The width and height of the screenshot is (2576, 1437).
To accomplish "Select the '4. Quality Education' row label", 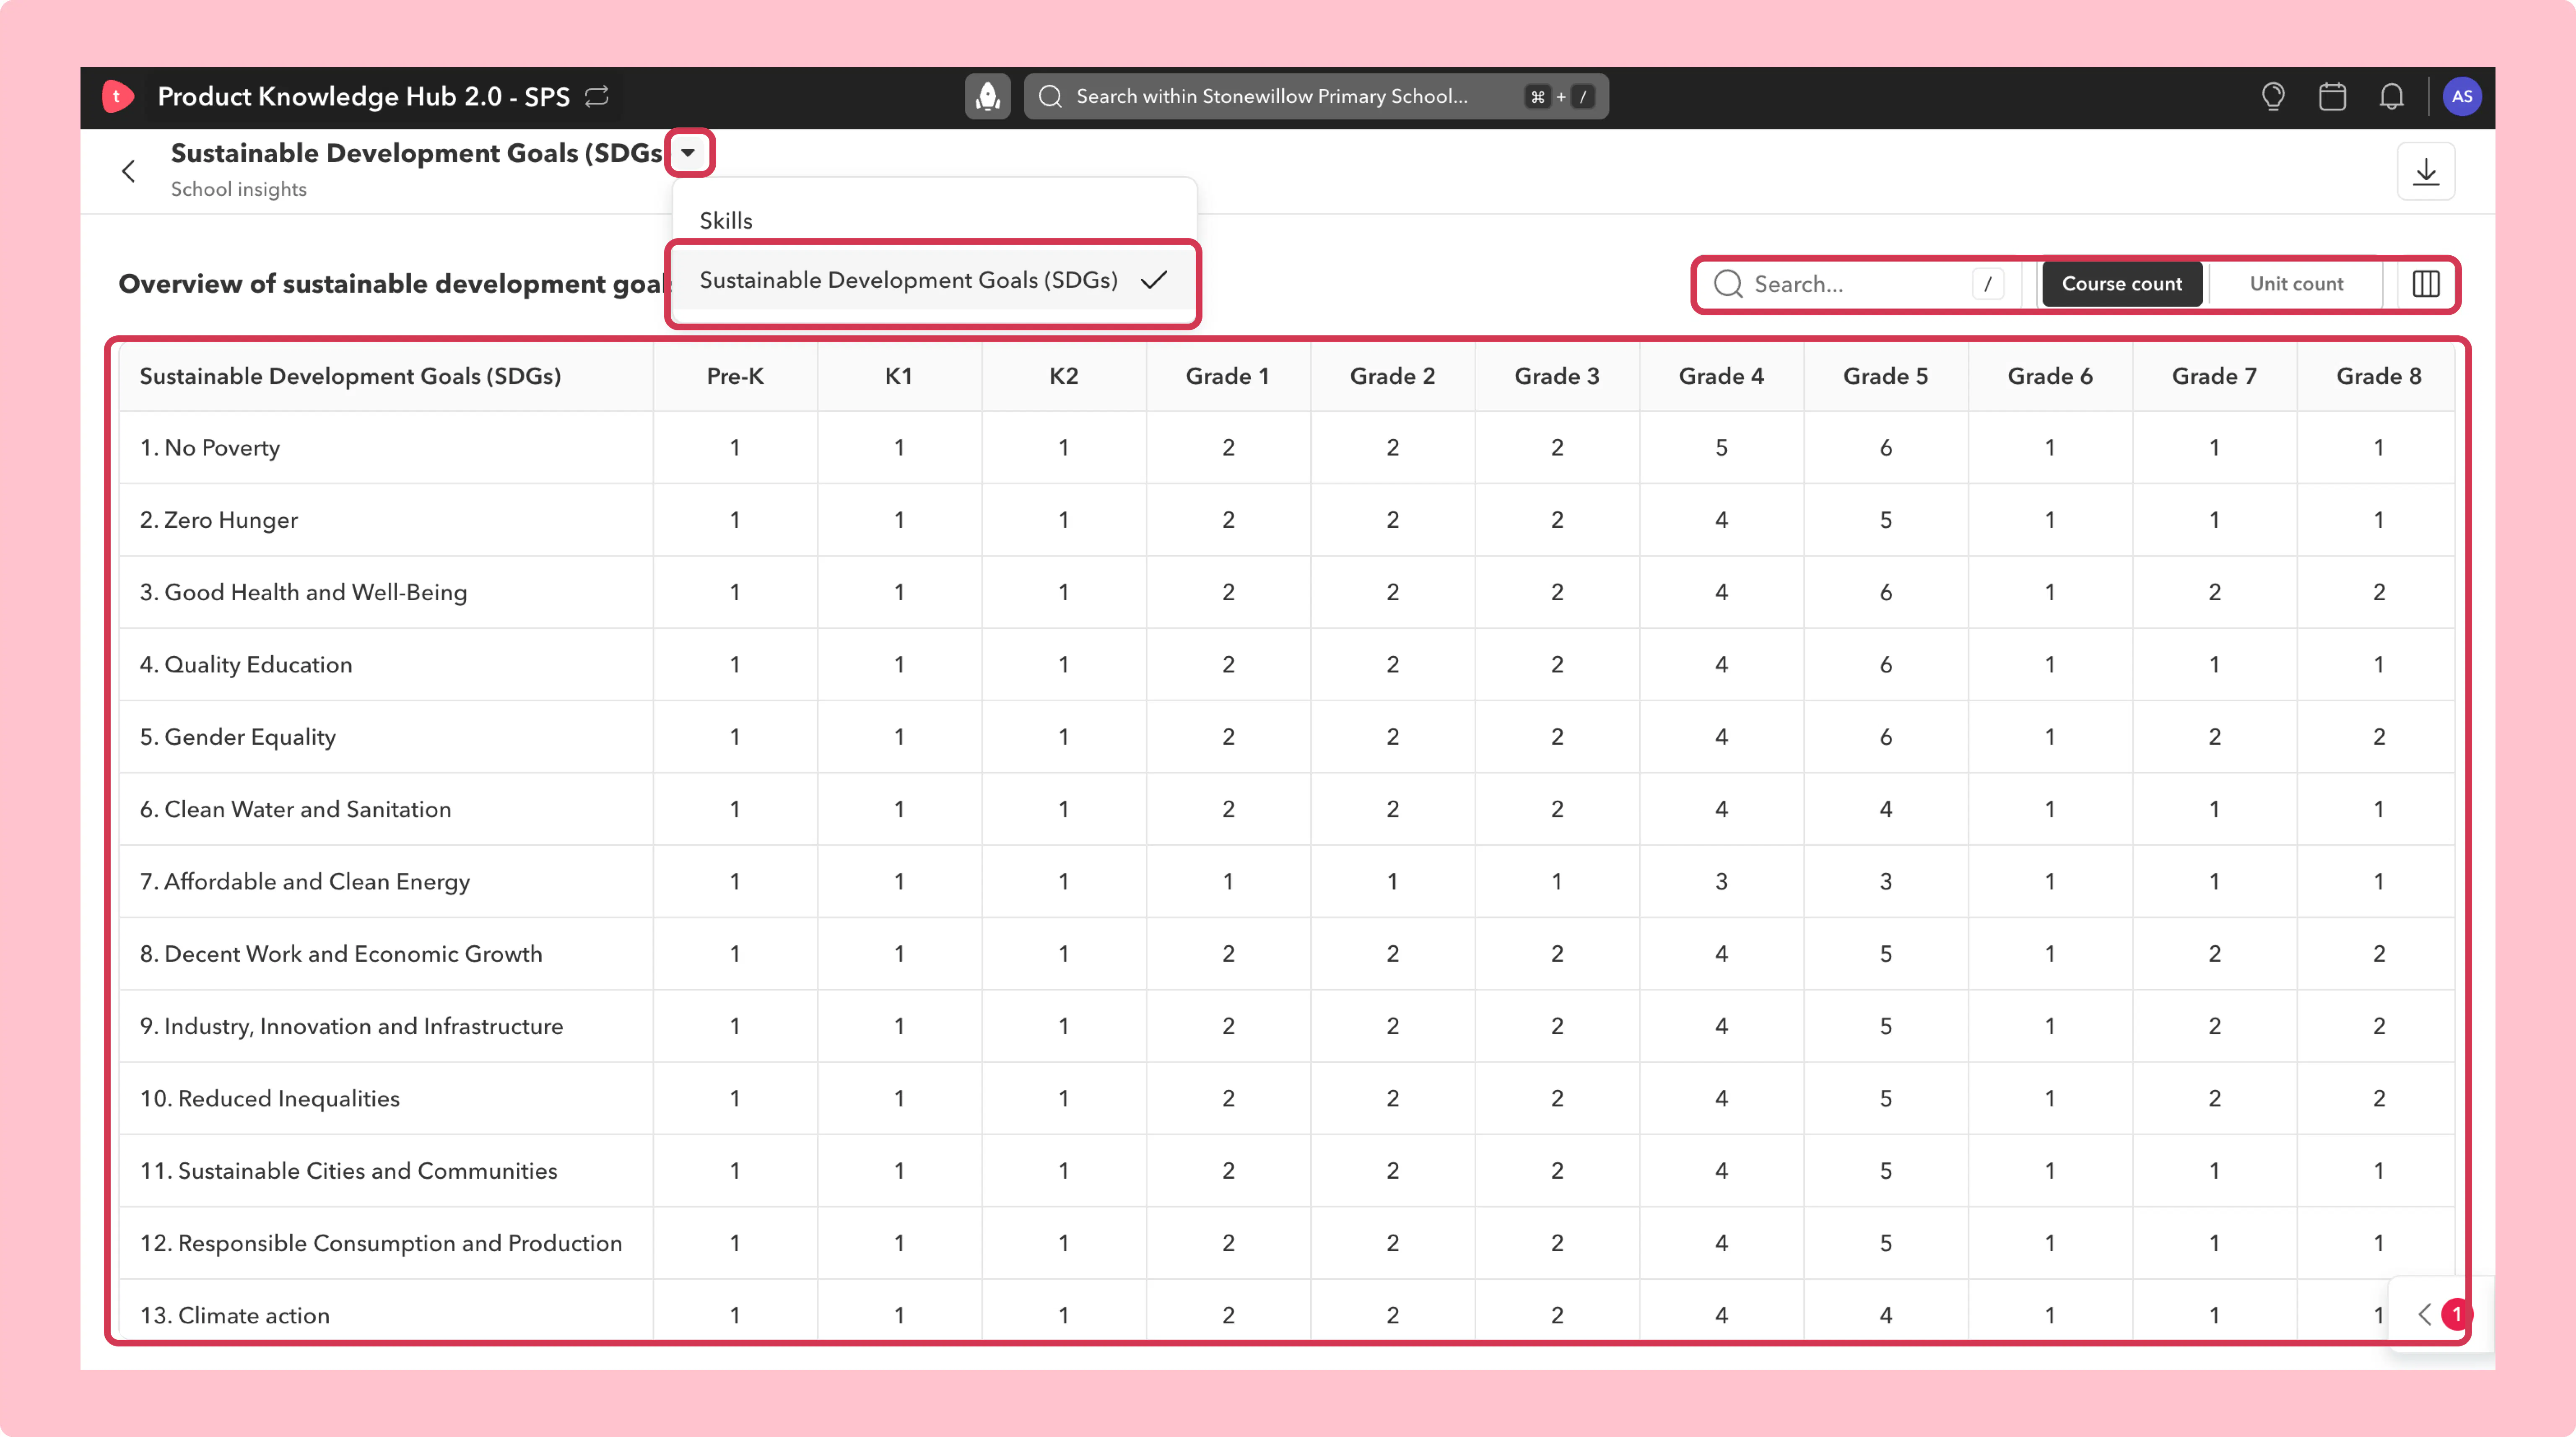I will (246, 665).
